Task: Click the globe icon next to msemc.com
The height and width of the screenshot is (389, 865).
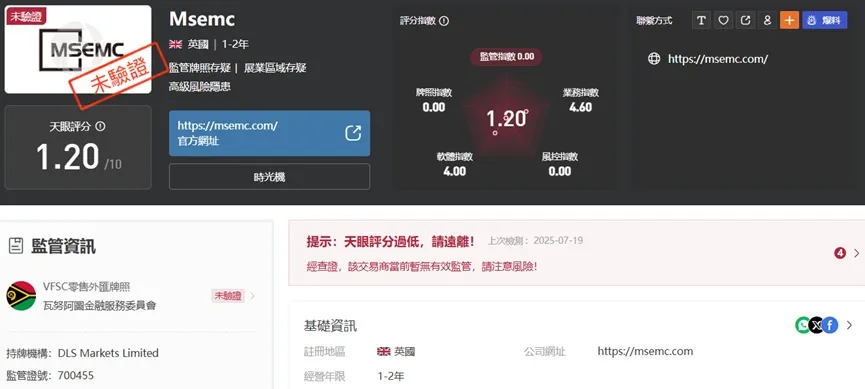Action: pos(654,59)
